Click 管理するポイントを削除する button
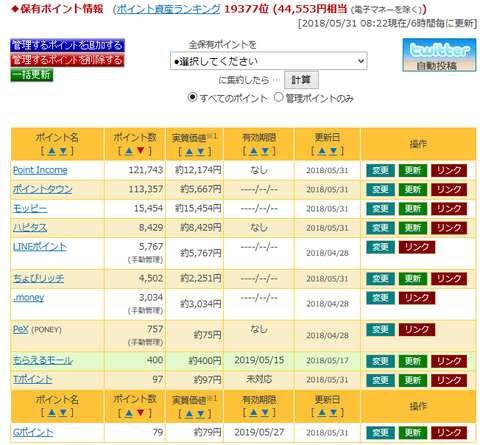The width and height of the screenshot is (480, 445). (x=67, y=60)
